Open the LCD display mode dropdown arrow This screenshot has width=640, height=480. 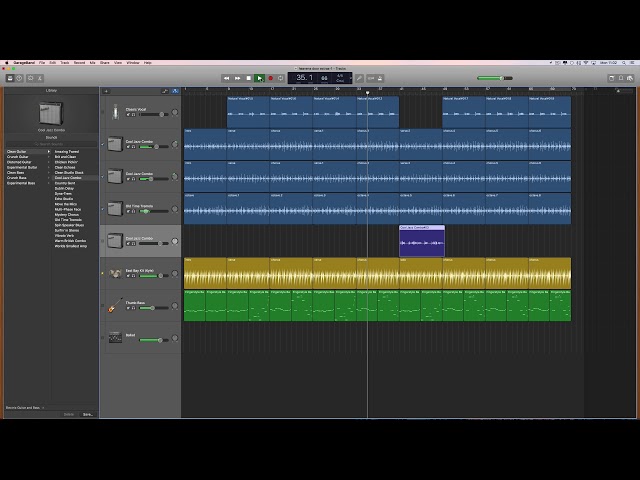click(351, 78)
